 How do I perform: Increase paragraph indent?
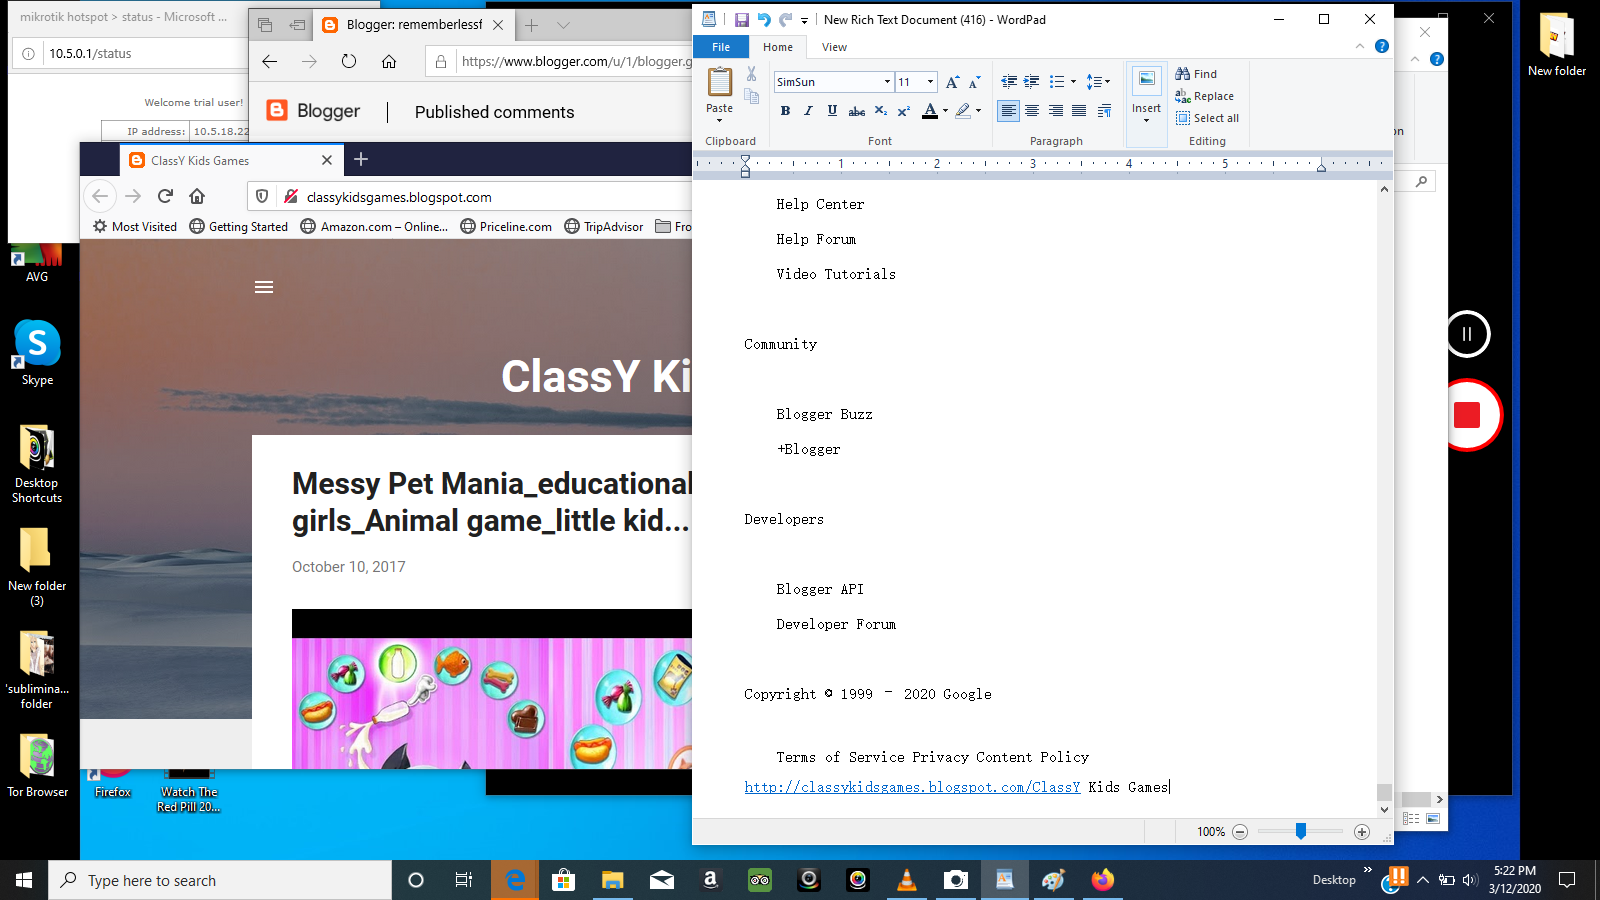[x=1032, y=82]
